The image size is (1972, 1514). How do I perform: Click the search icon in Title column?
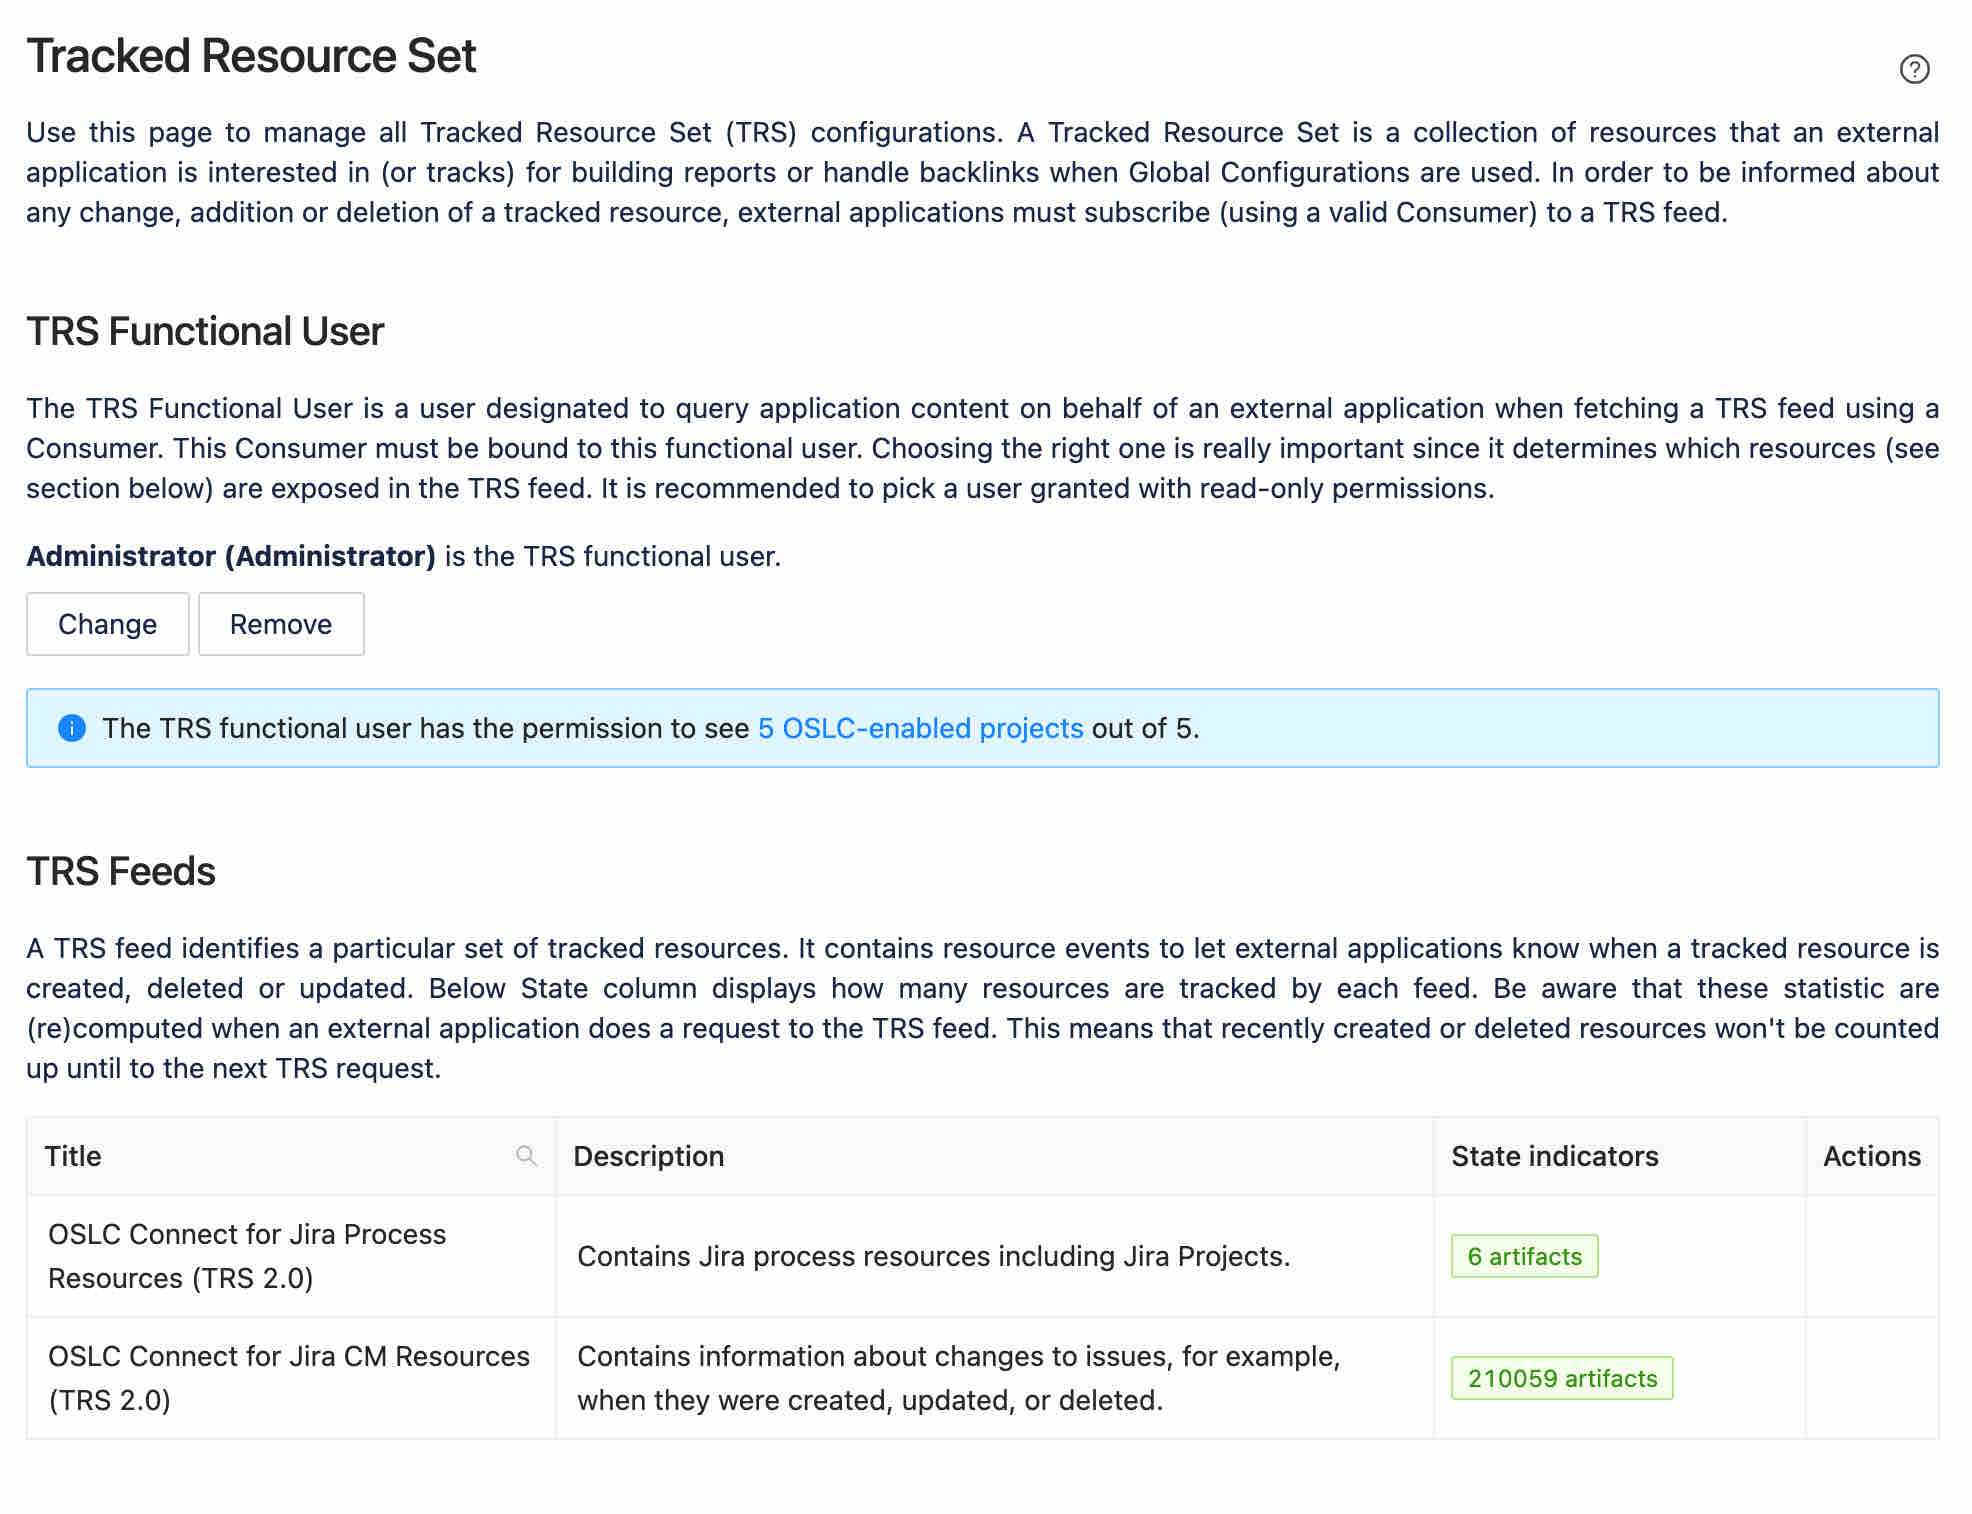pos(526,1156)
